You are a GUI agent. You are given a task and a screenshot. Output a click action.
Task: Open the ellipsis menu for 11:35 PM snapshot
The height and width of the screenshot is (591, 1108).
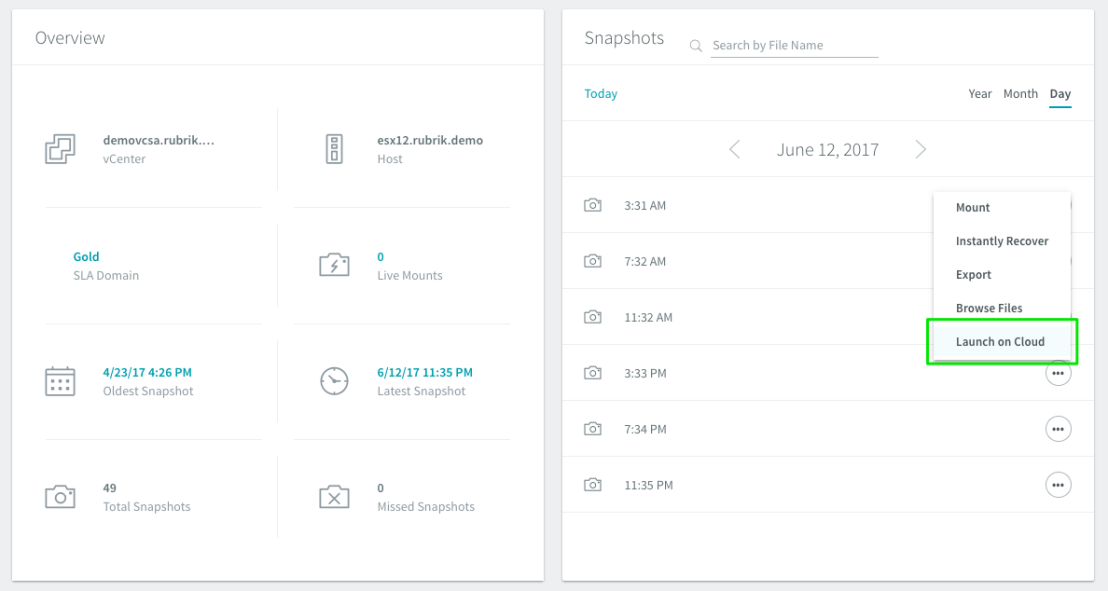coord(1058,485)
